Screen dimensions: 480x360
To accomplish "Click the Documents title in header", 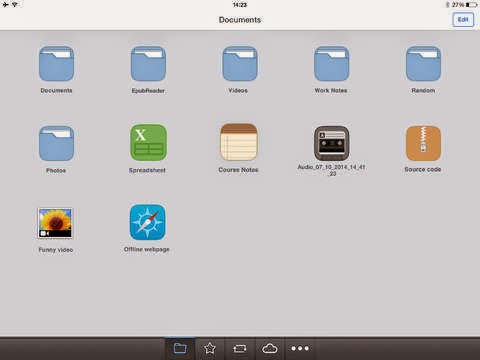I will (x=240, y=20).
